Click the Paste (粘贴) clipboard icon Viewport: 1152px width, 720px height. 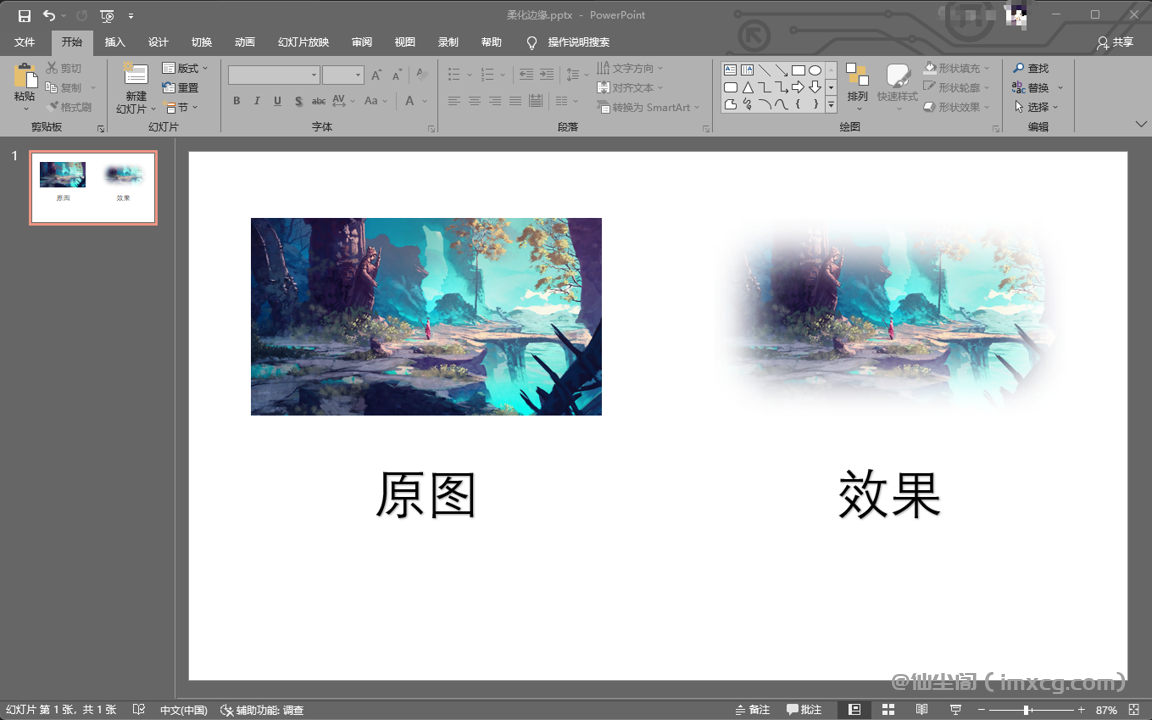[x=25, y=76]
